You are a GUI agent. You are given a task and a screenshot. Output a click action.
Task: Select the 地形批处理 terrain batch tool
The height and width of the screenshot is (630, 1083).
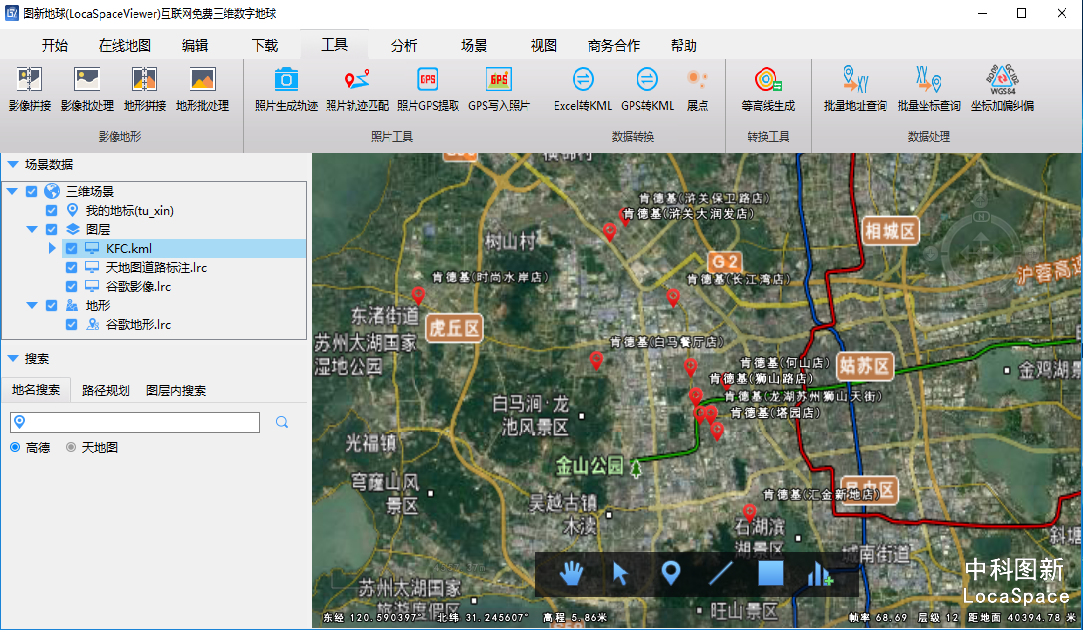coord(202,90)
